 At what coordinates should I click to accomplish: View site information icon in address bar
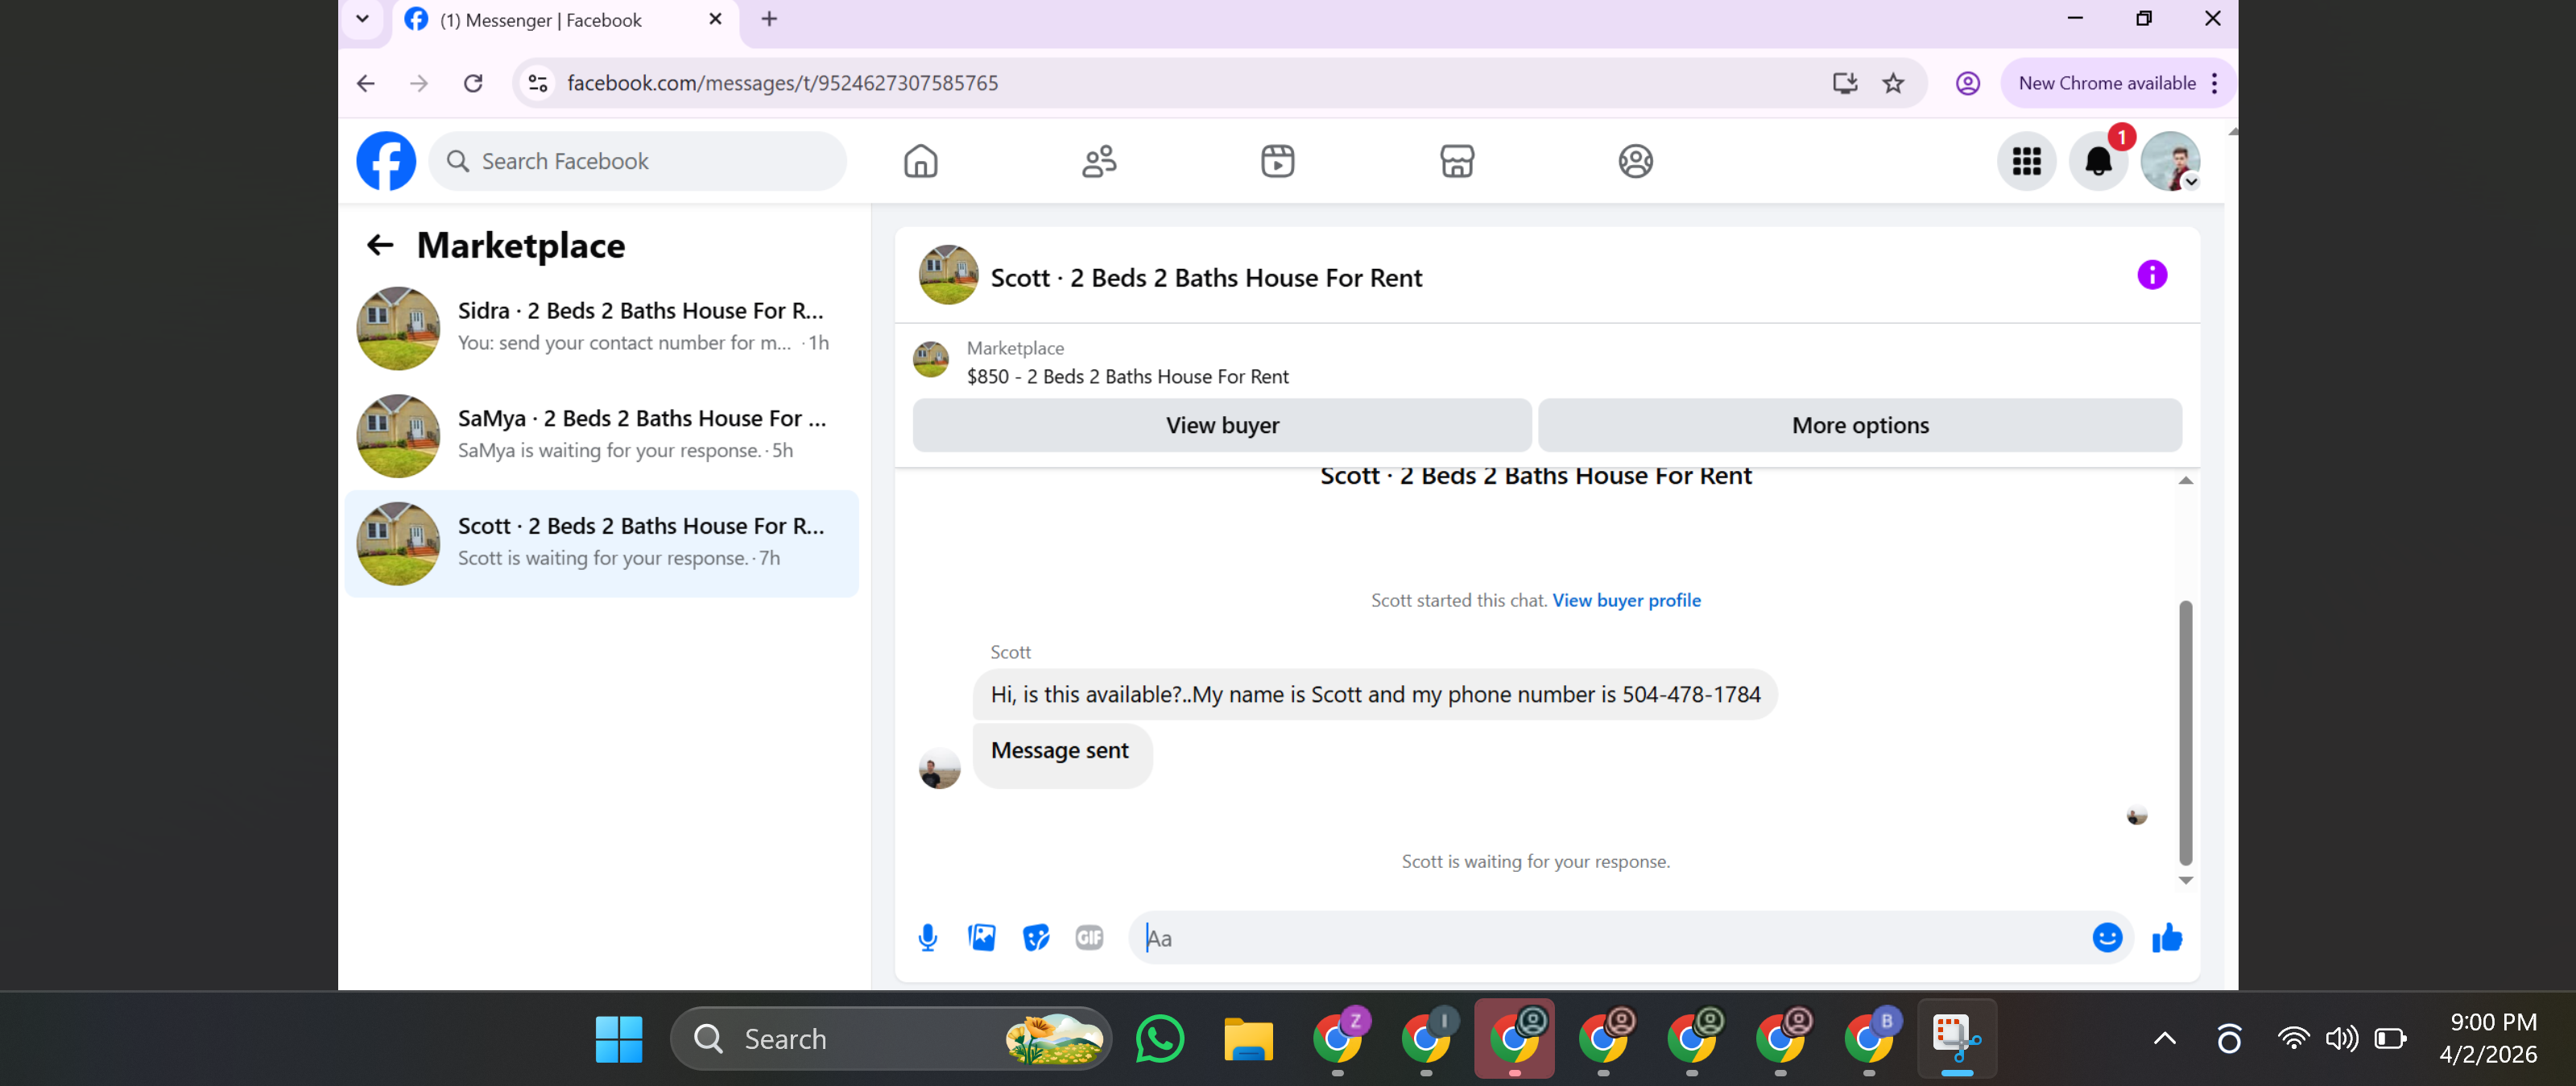[x=538, y=83]
